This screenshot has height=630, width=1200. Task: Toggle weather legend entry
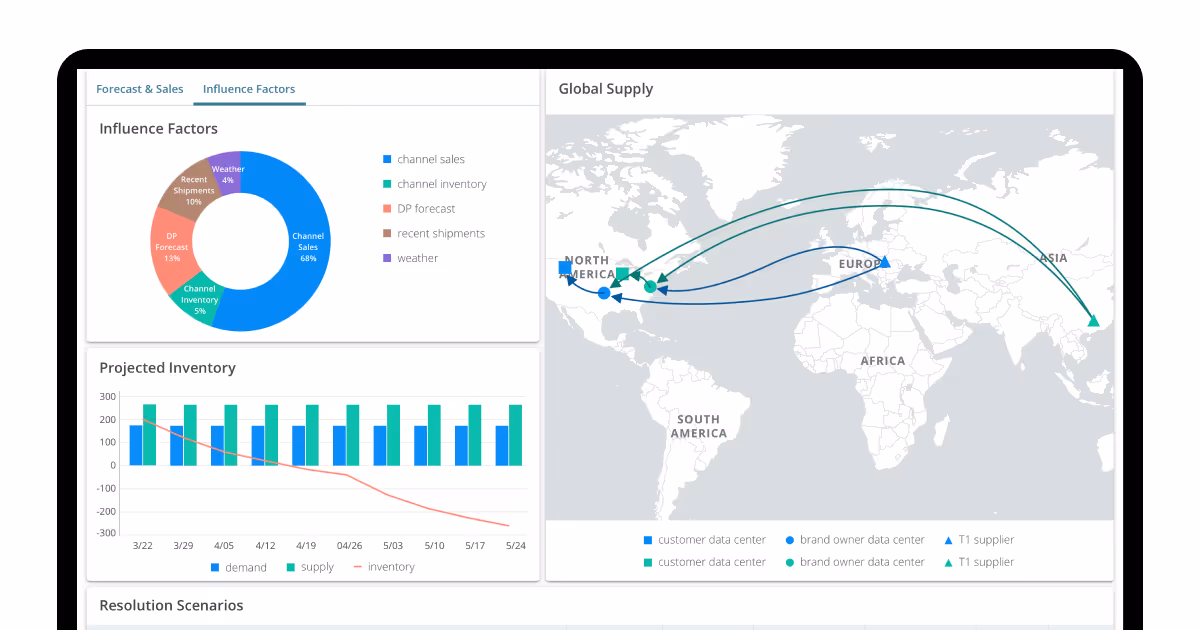tap(411, 258)
